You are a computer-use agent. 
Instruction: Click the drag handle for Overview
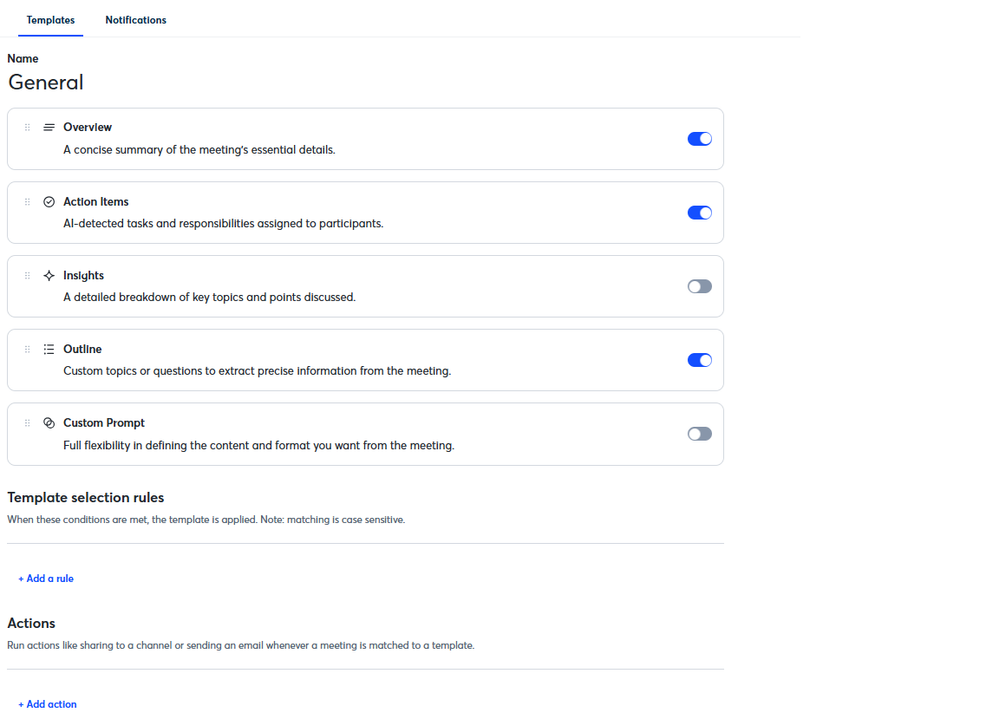coord(28,128)
